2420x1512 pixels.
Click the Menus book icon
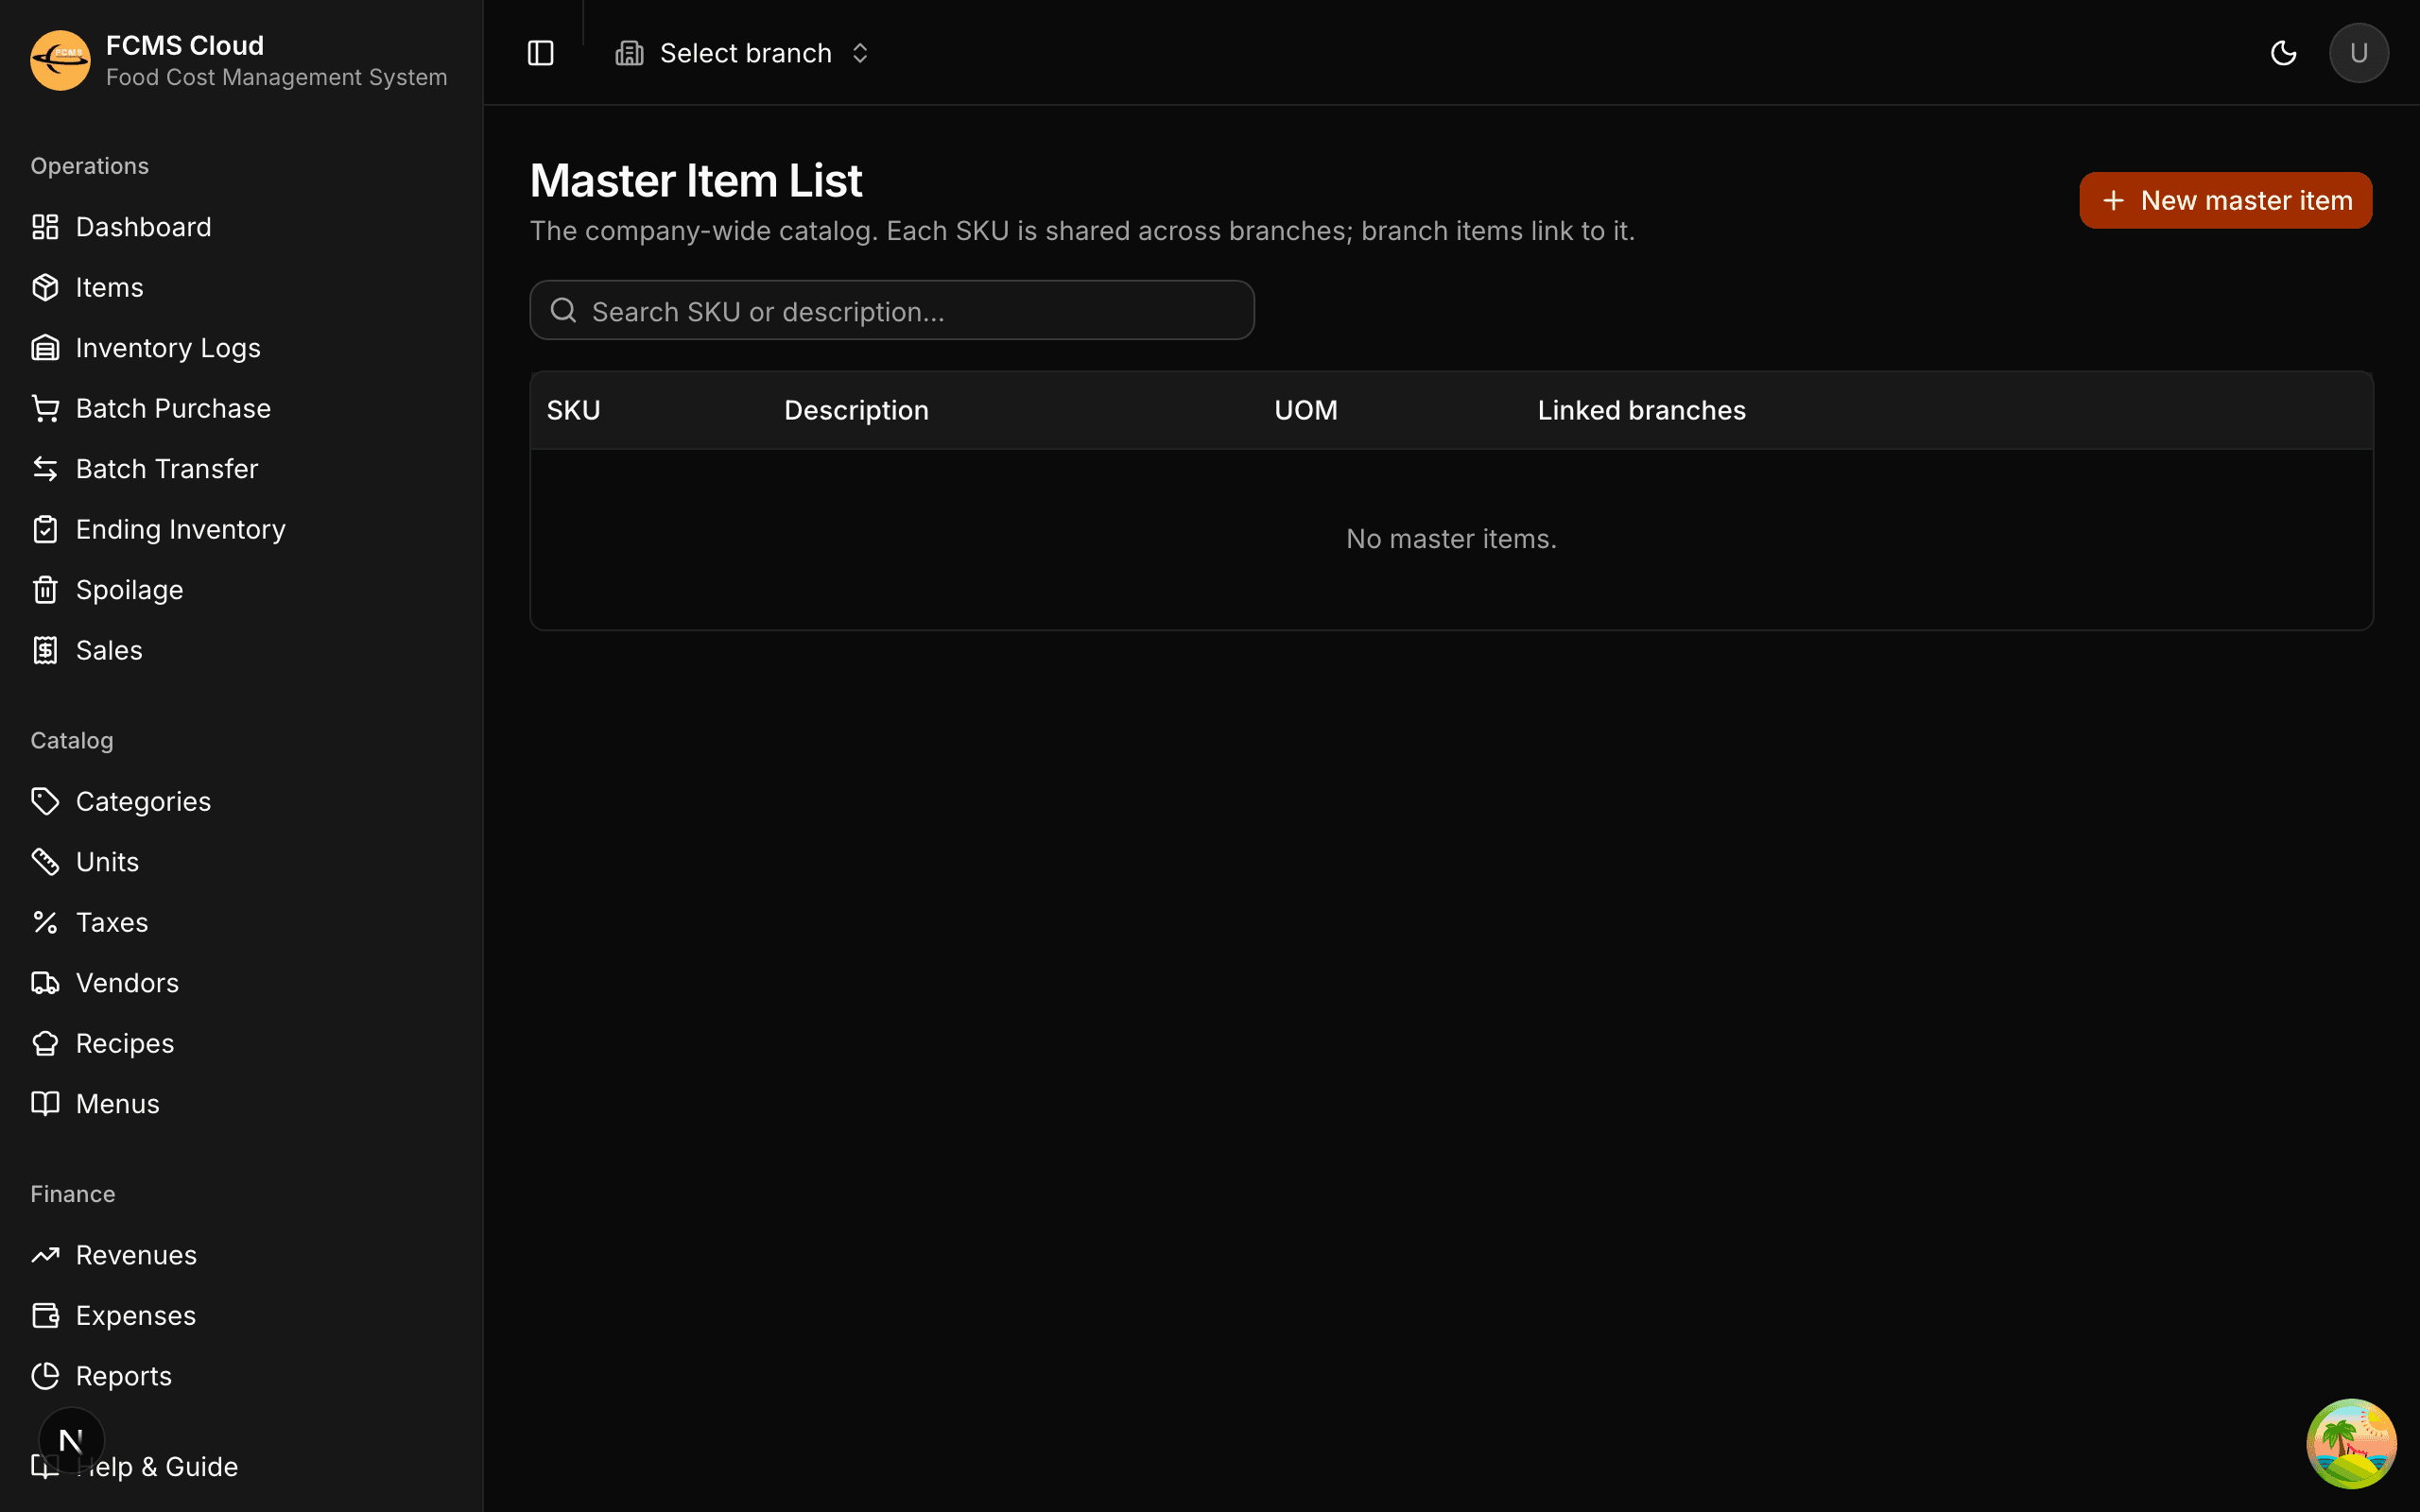click(x=45, y=1104)
